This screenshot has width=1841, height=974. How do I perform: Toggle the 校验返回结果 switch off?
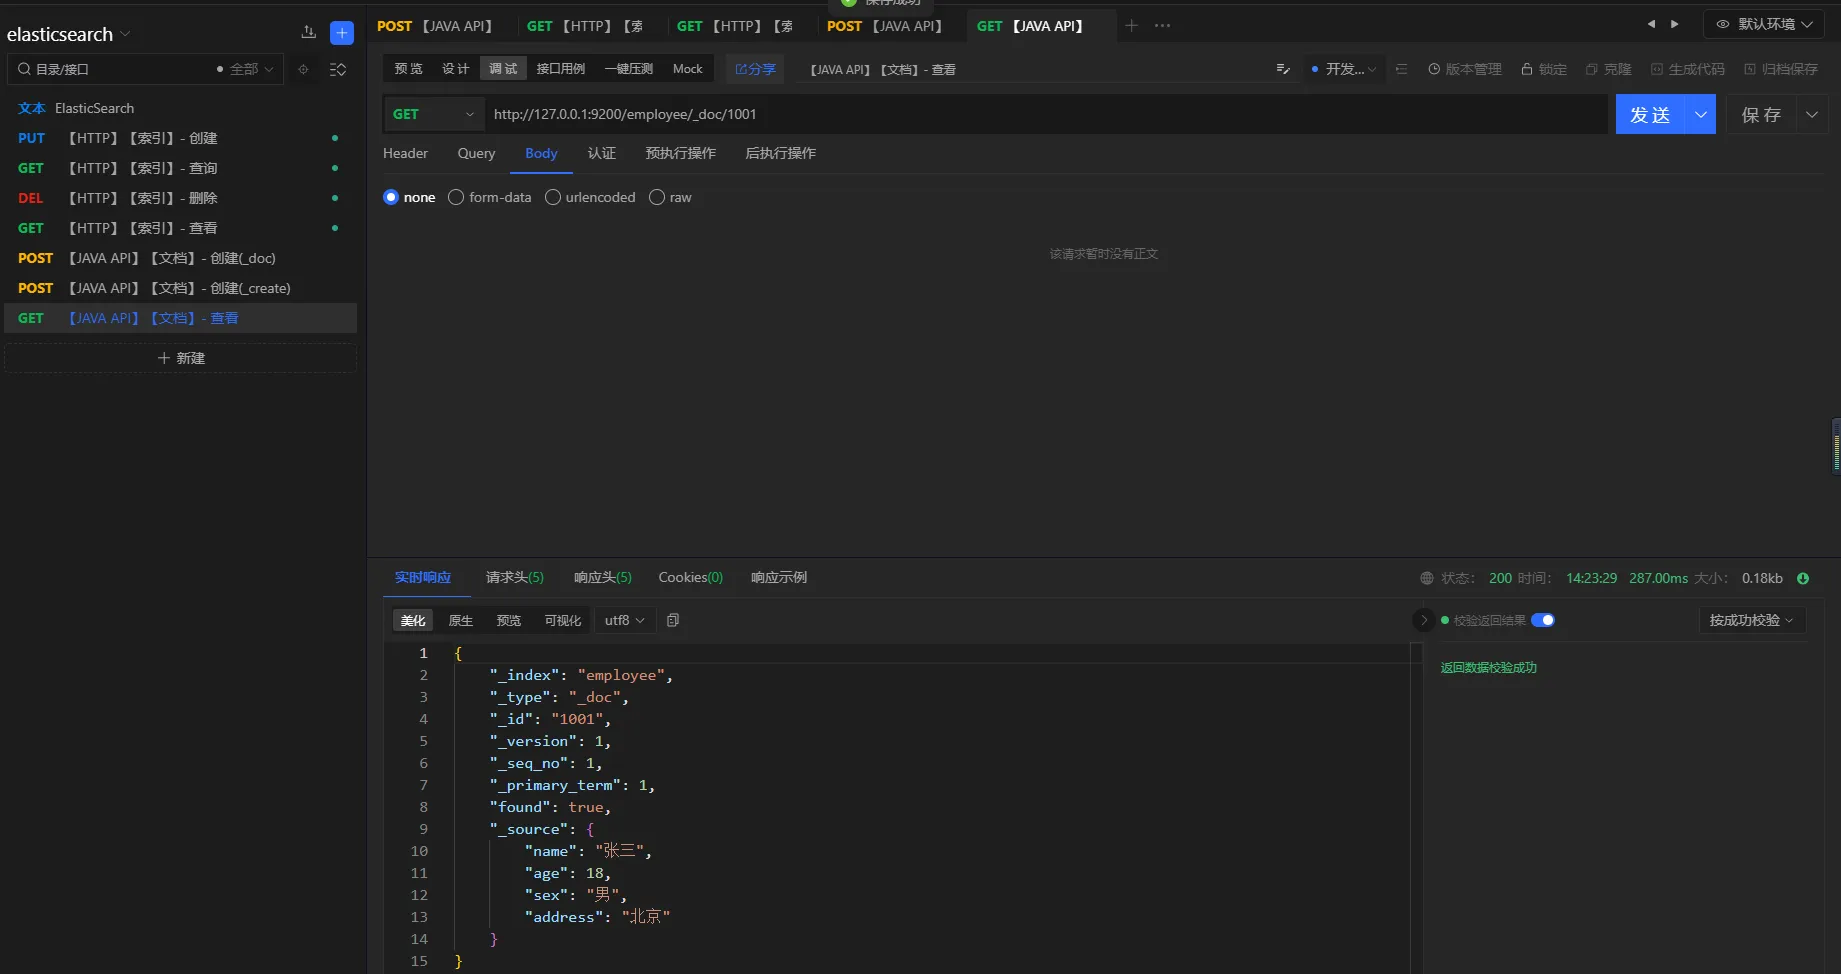(x=1542, y=620)
